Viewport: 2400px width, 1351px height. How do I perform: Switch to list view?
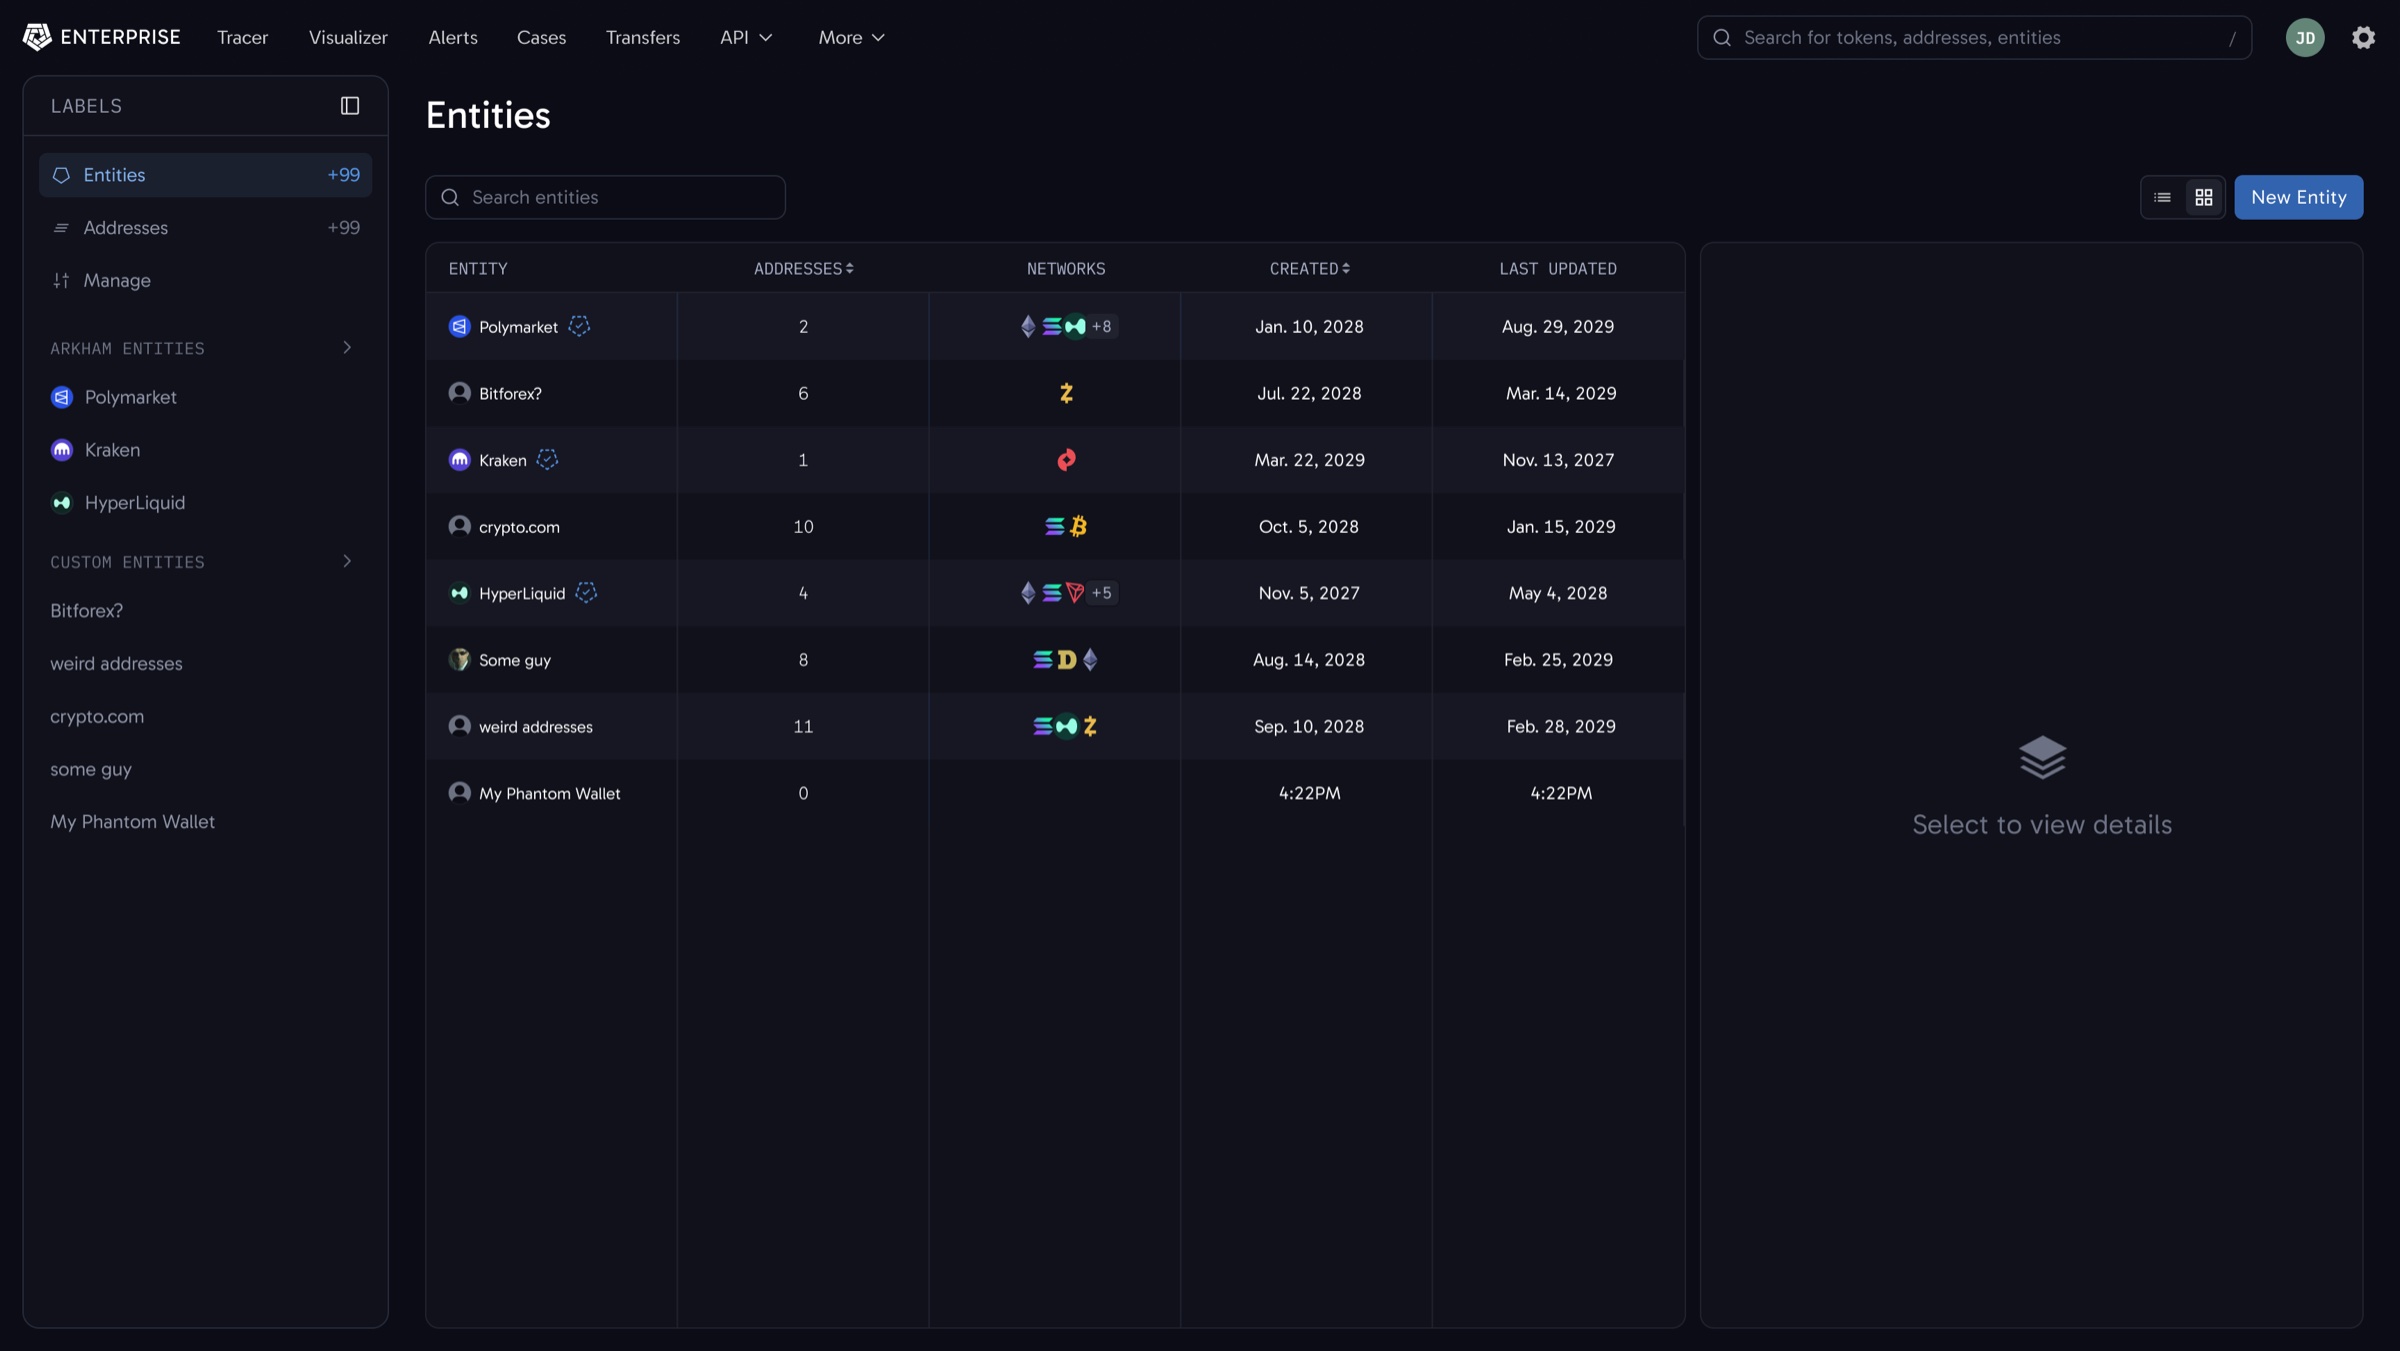pyautogui.click(x=2162, y=197)
